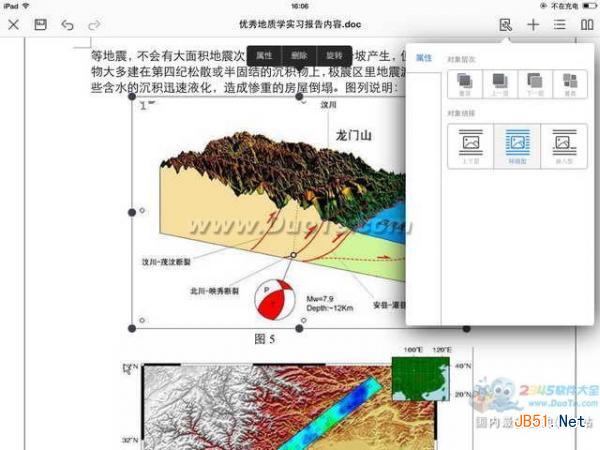The height and width of the screenshot is (450, 600).
Task: Click the bottom-left resize handle of image
Action: coord(132,326)
